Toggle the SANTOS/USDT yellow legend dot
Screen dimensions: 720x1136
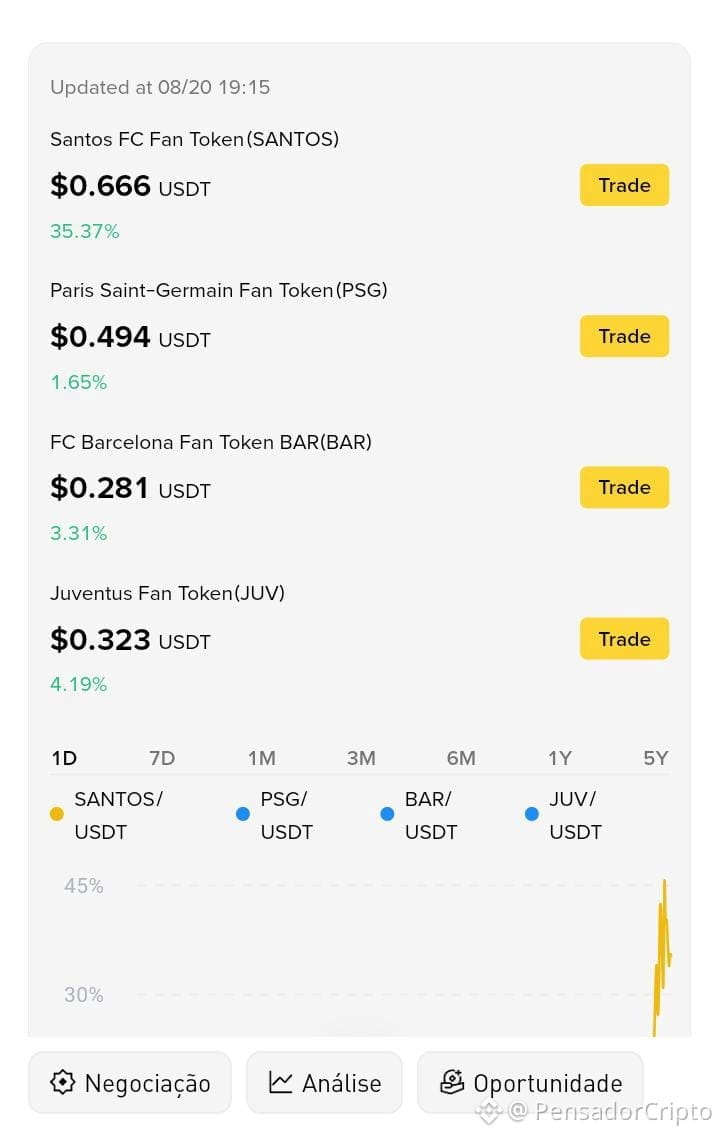click(56, 814)
